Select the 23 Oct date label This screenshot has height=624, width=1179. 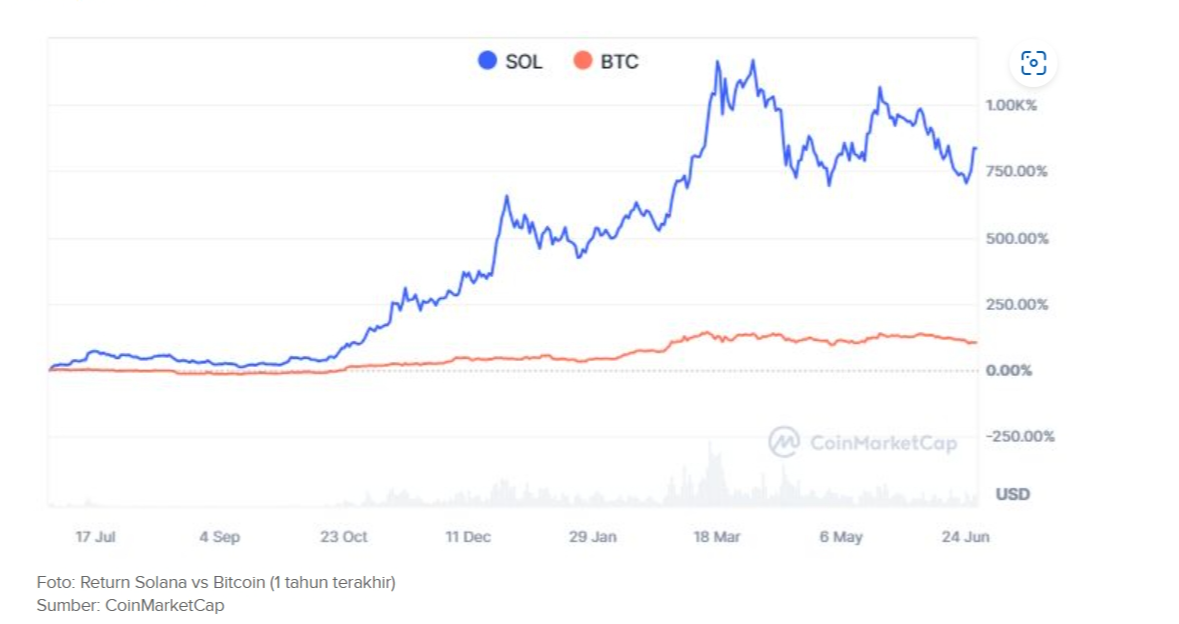click(344, 537)
